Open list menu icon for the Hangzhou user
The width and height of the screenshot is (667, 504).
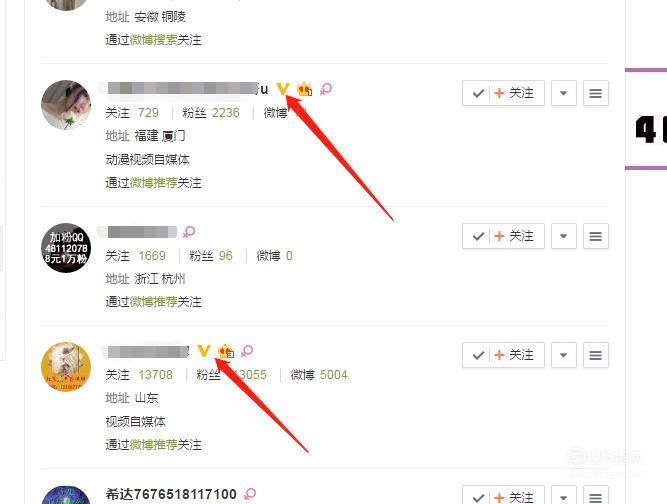[596, 236]
